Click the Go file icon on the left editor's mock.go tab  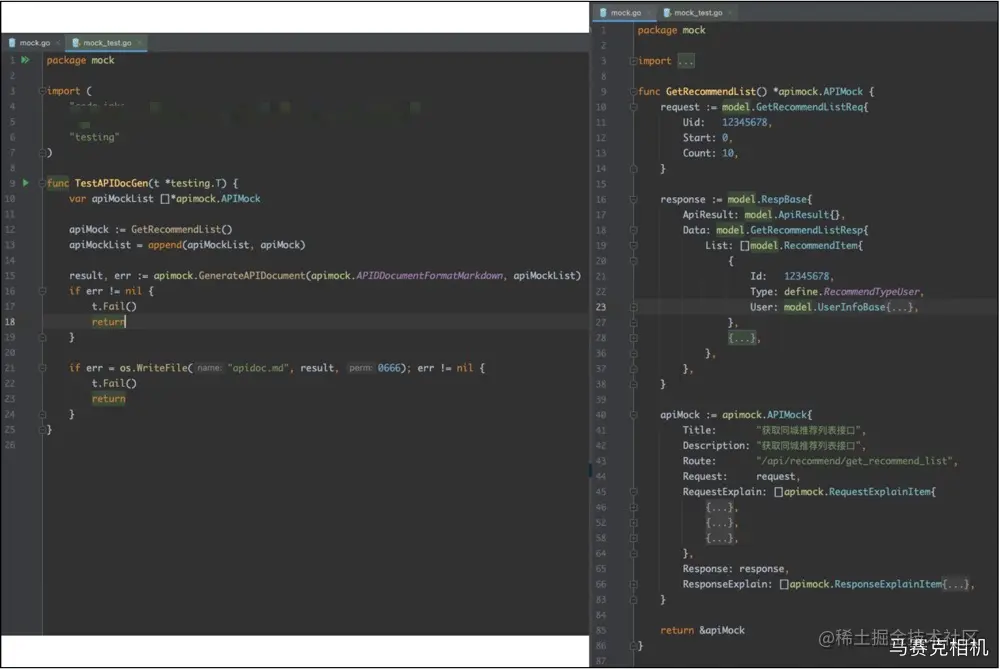[x=12, y=43]
